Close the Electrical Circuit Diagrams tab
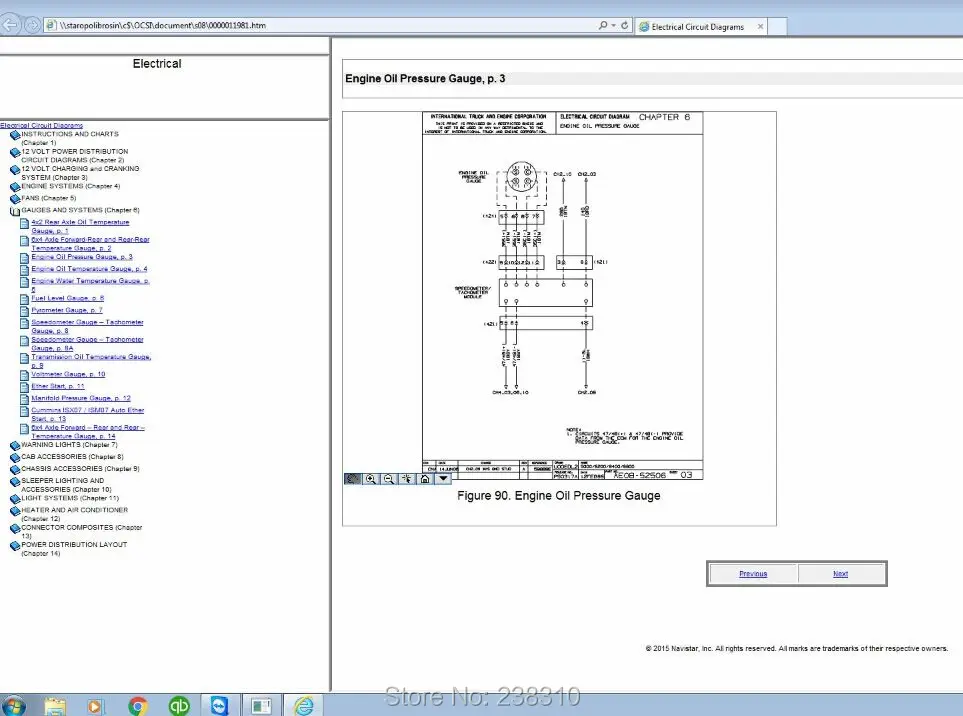963x716 pixels. [760, 26]
